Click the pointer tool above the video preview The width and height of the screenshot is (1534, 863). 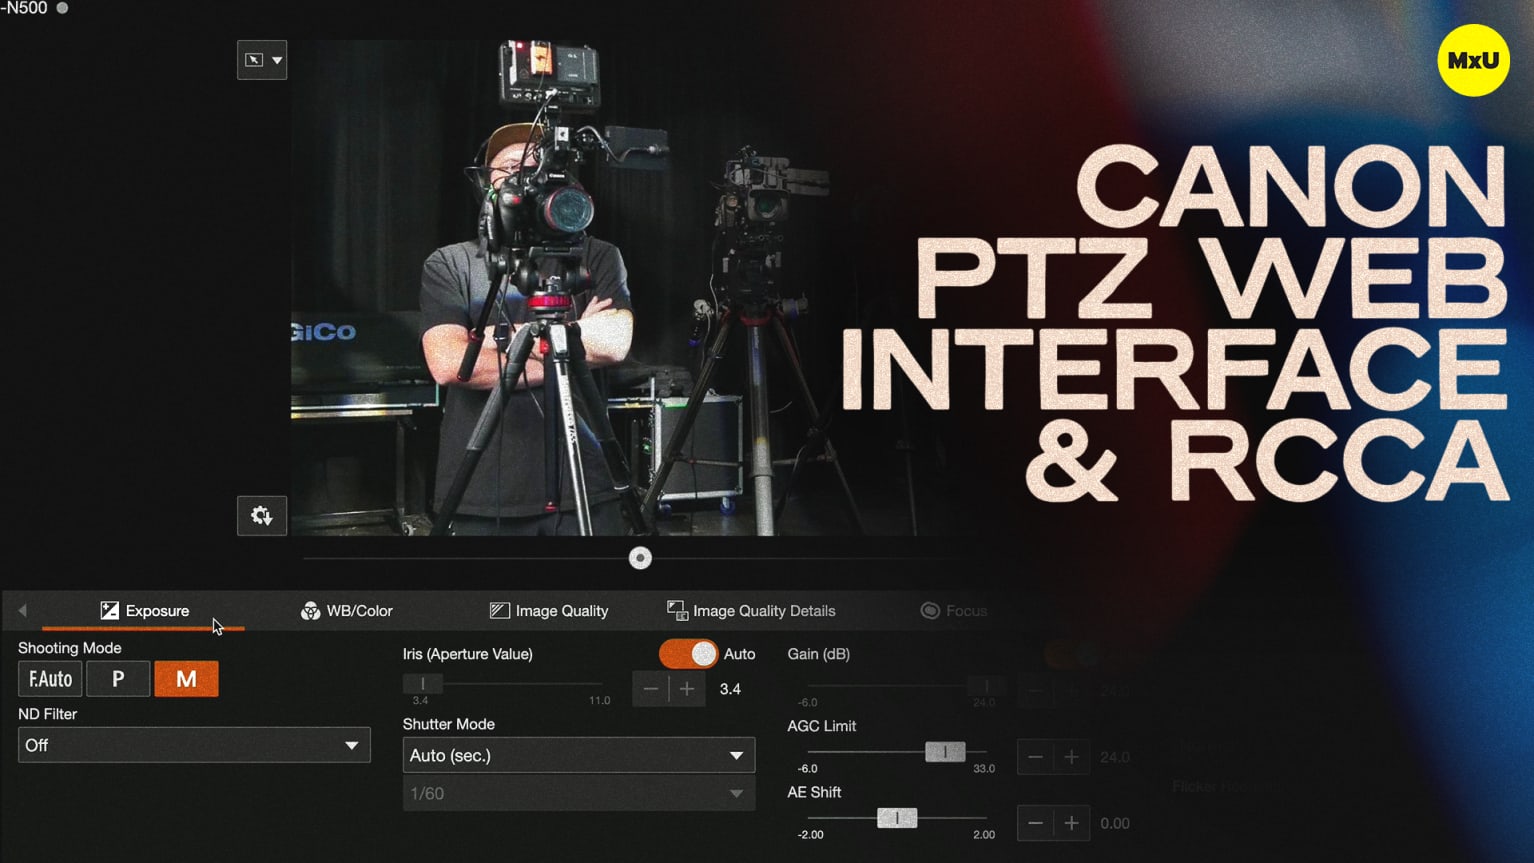click(x=255, y=59)
